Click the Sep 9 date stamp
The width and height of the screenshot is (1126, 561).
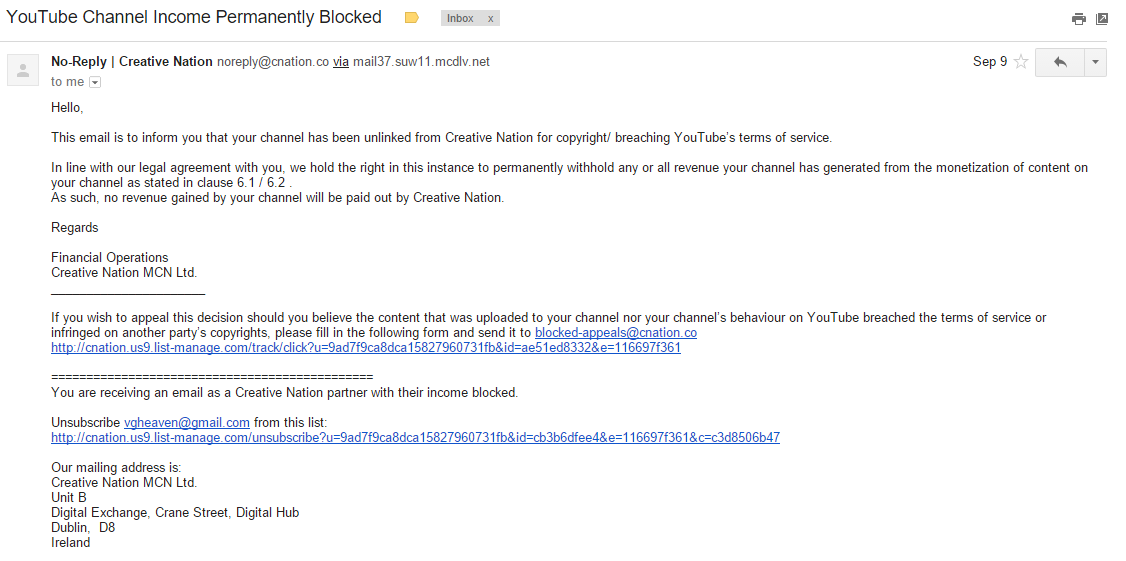[x=990, y=62]
